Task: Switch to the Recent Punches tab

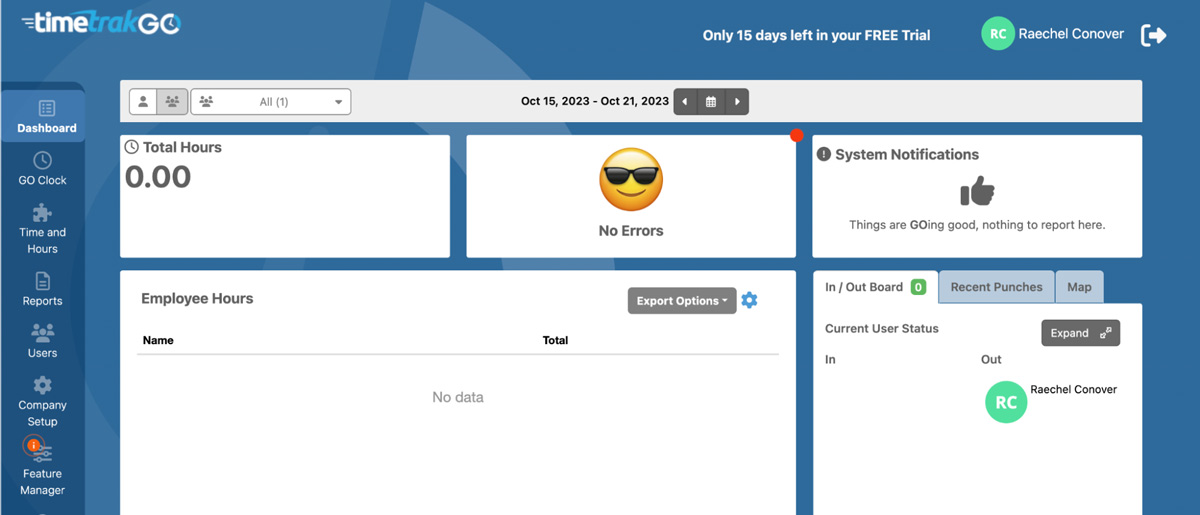Action: tap(996, 287)
